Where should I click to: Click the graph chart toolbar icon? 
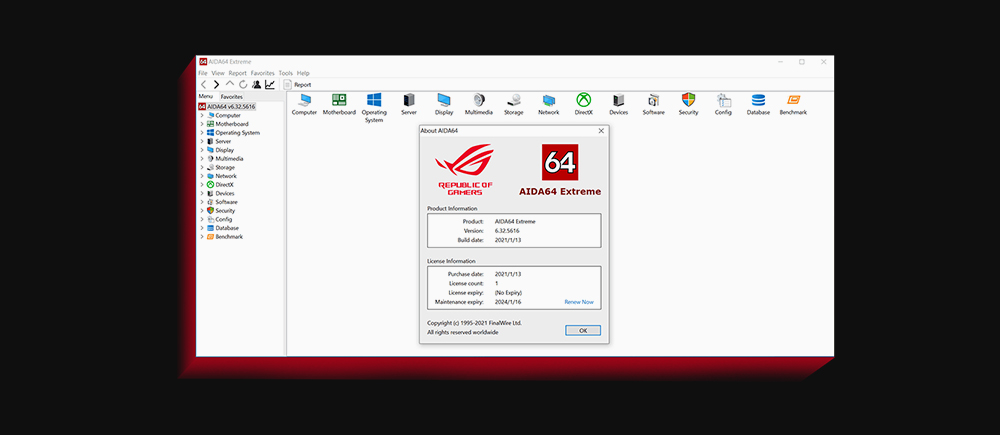tap(270, 84)
